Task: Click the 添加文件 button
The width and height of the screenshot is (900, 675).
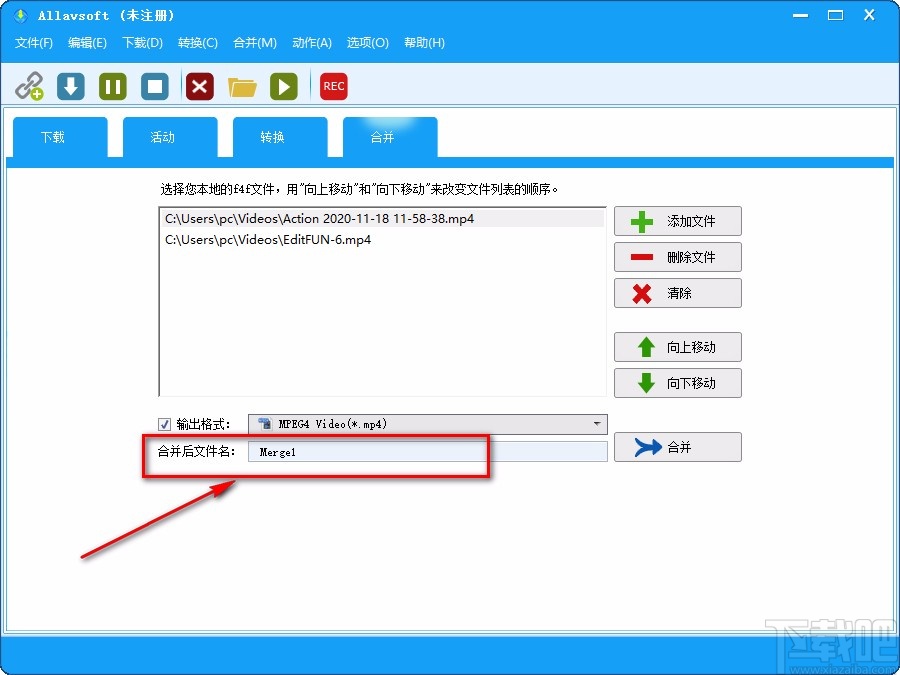Action: tap(678, 221)
